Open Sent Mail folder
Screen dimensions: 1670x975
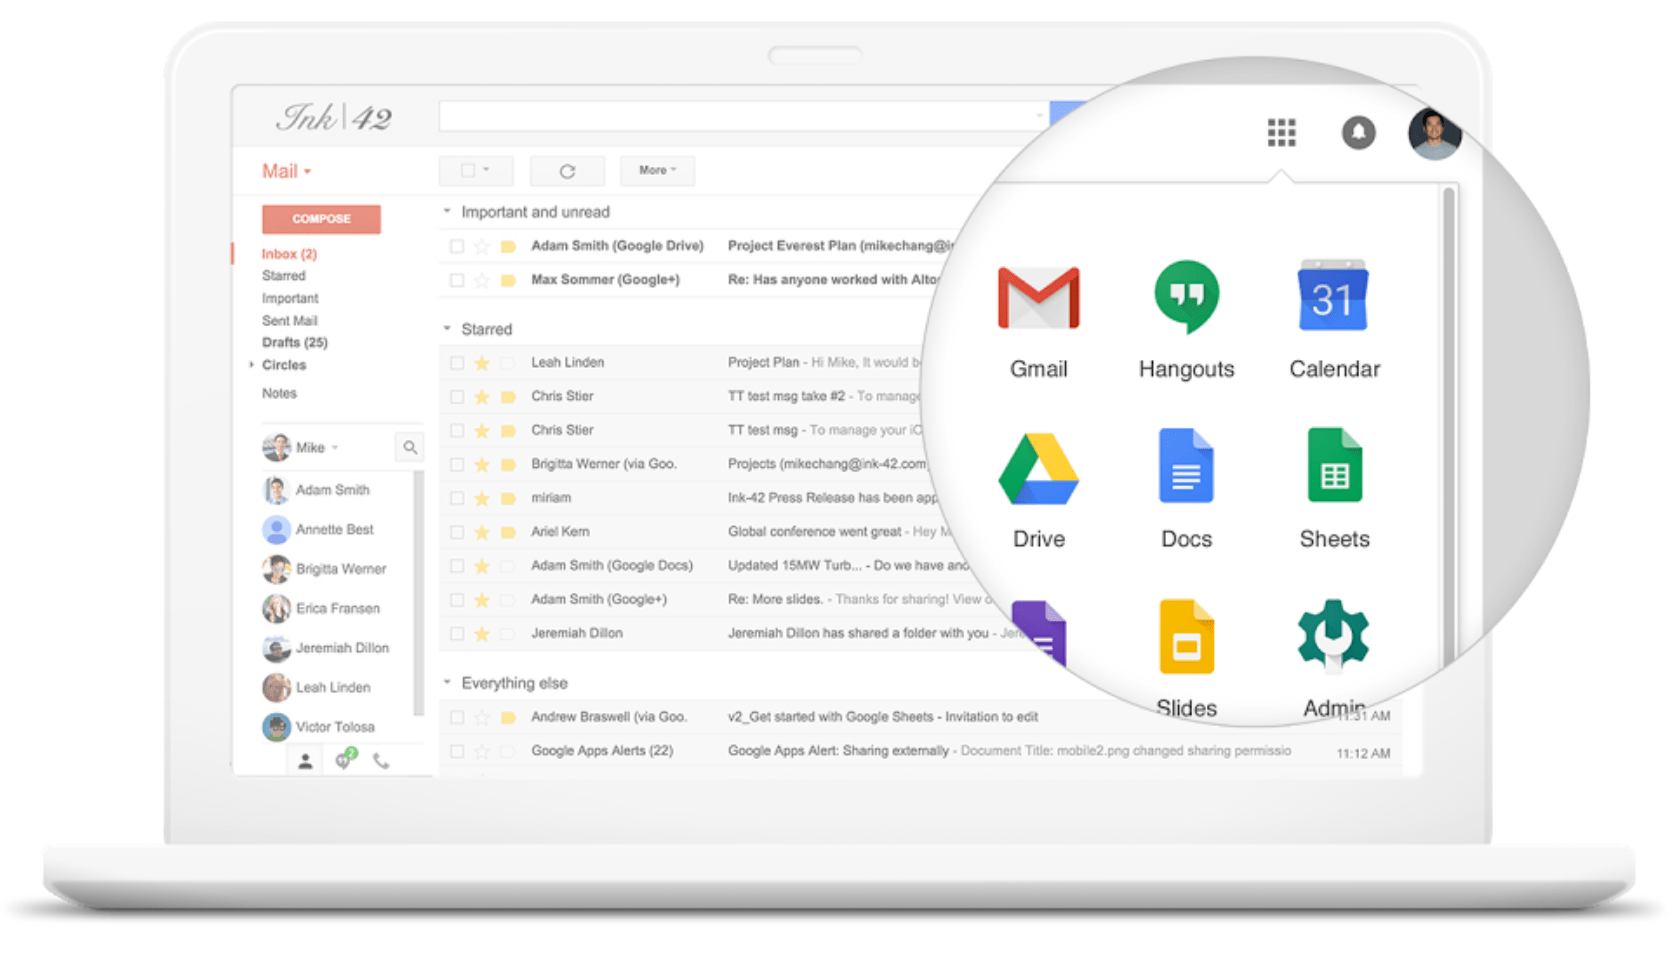pyautogui.click(x=290, y=321)
